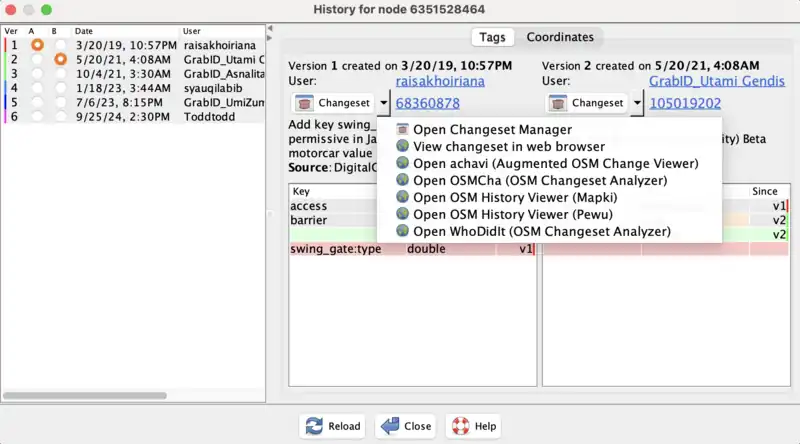Expand dropdown arrow next to left Changeset button

384,103
